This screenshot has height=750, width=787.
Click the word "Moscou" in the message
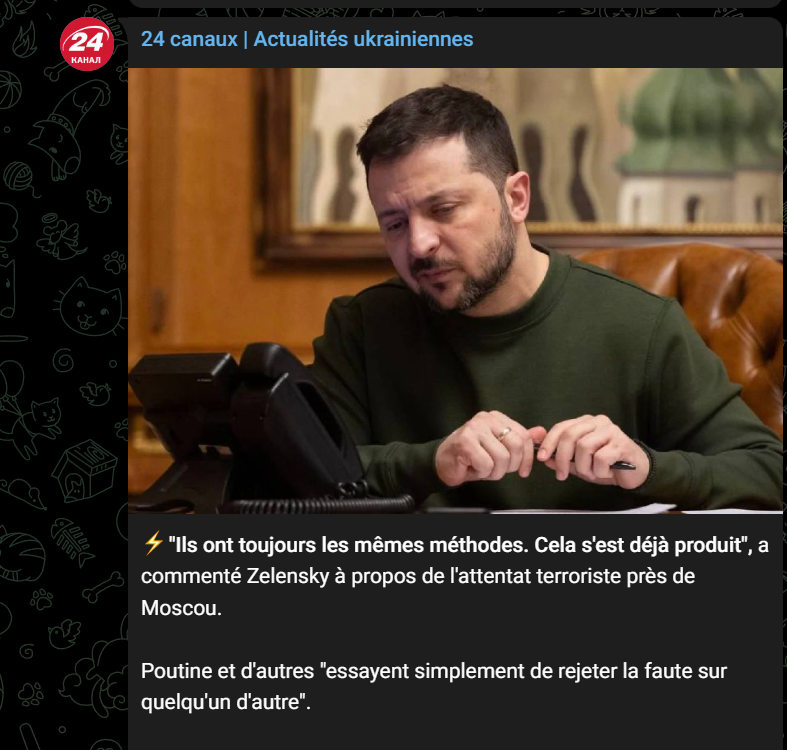click(x=181, y=608)
